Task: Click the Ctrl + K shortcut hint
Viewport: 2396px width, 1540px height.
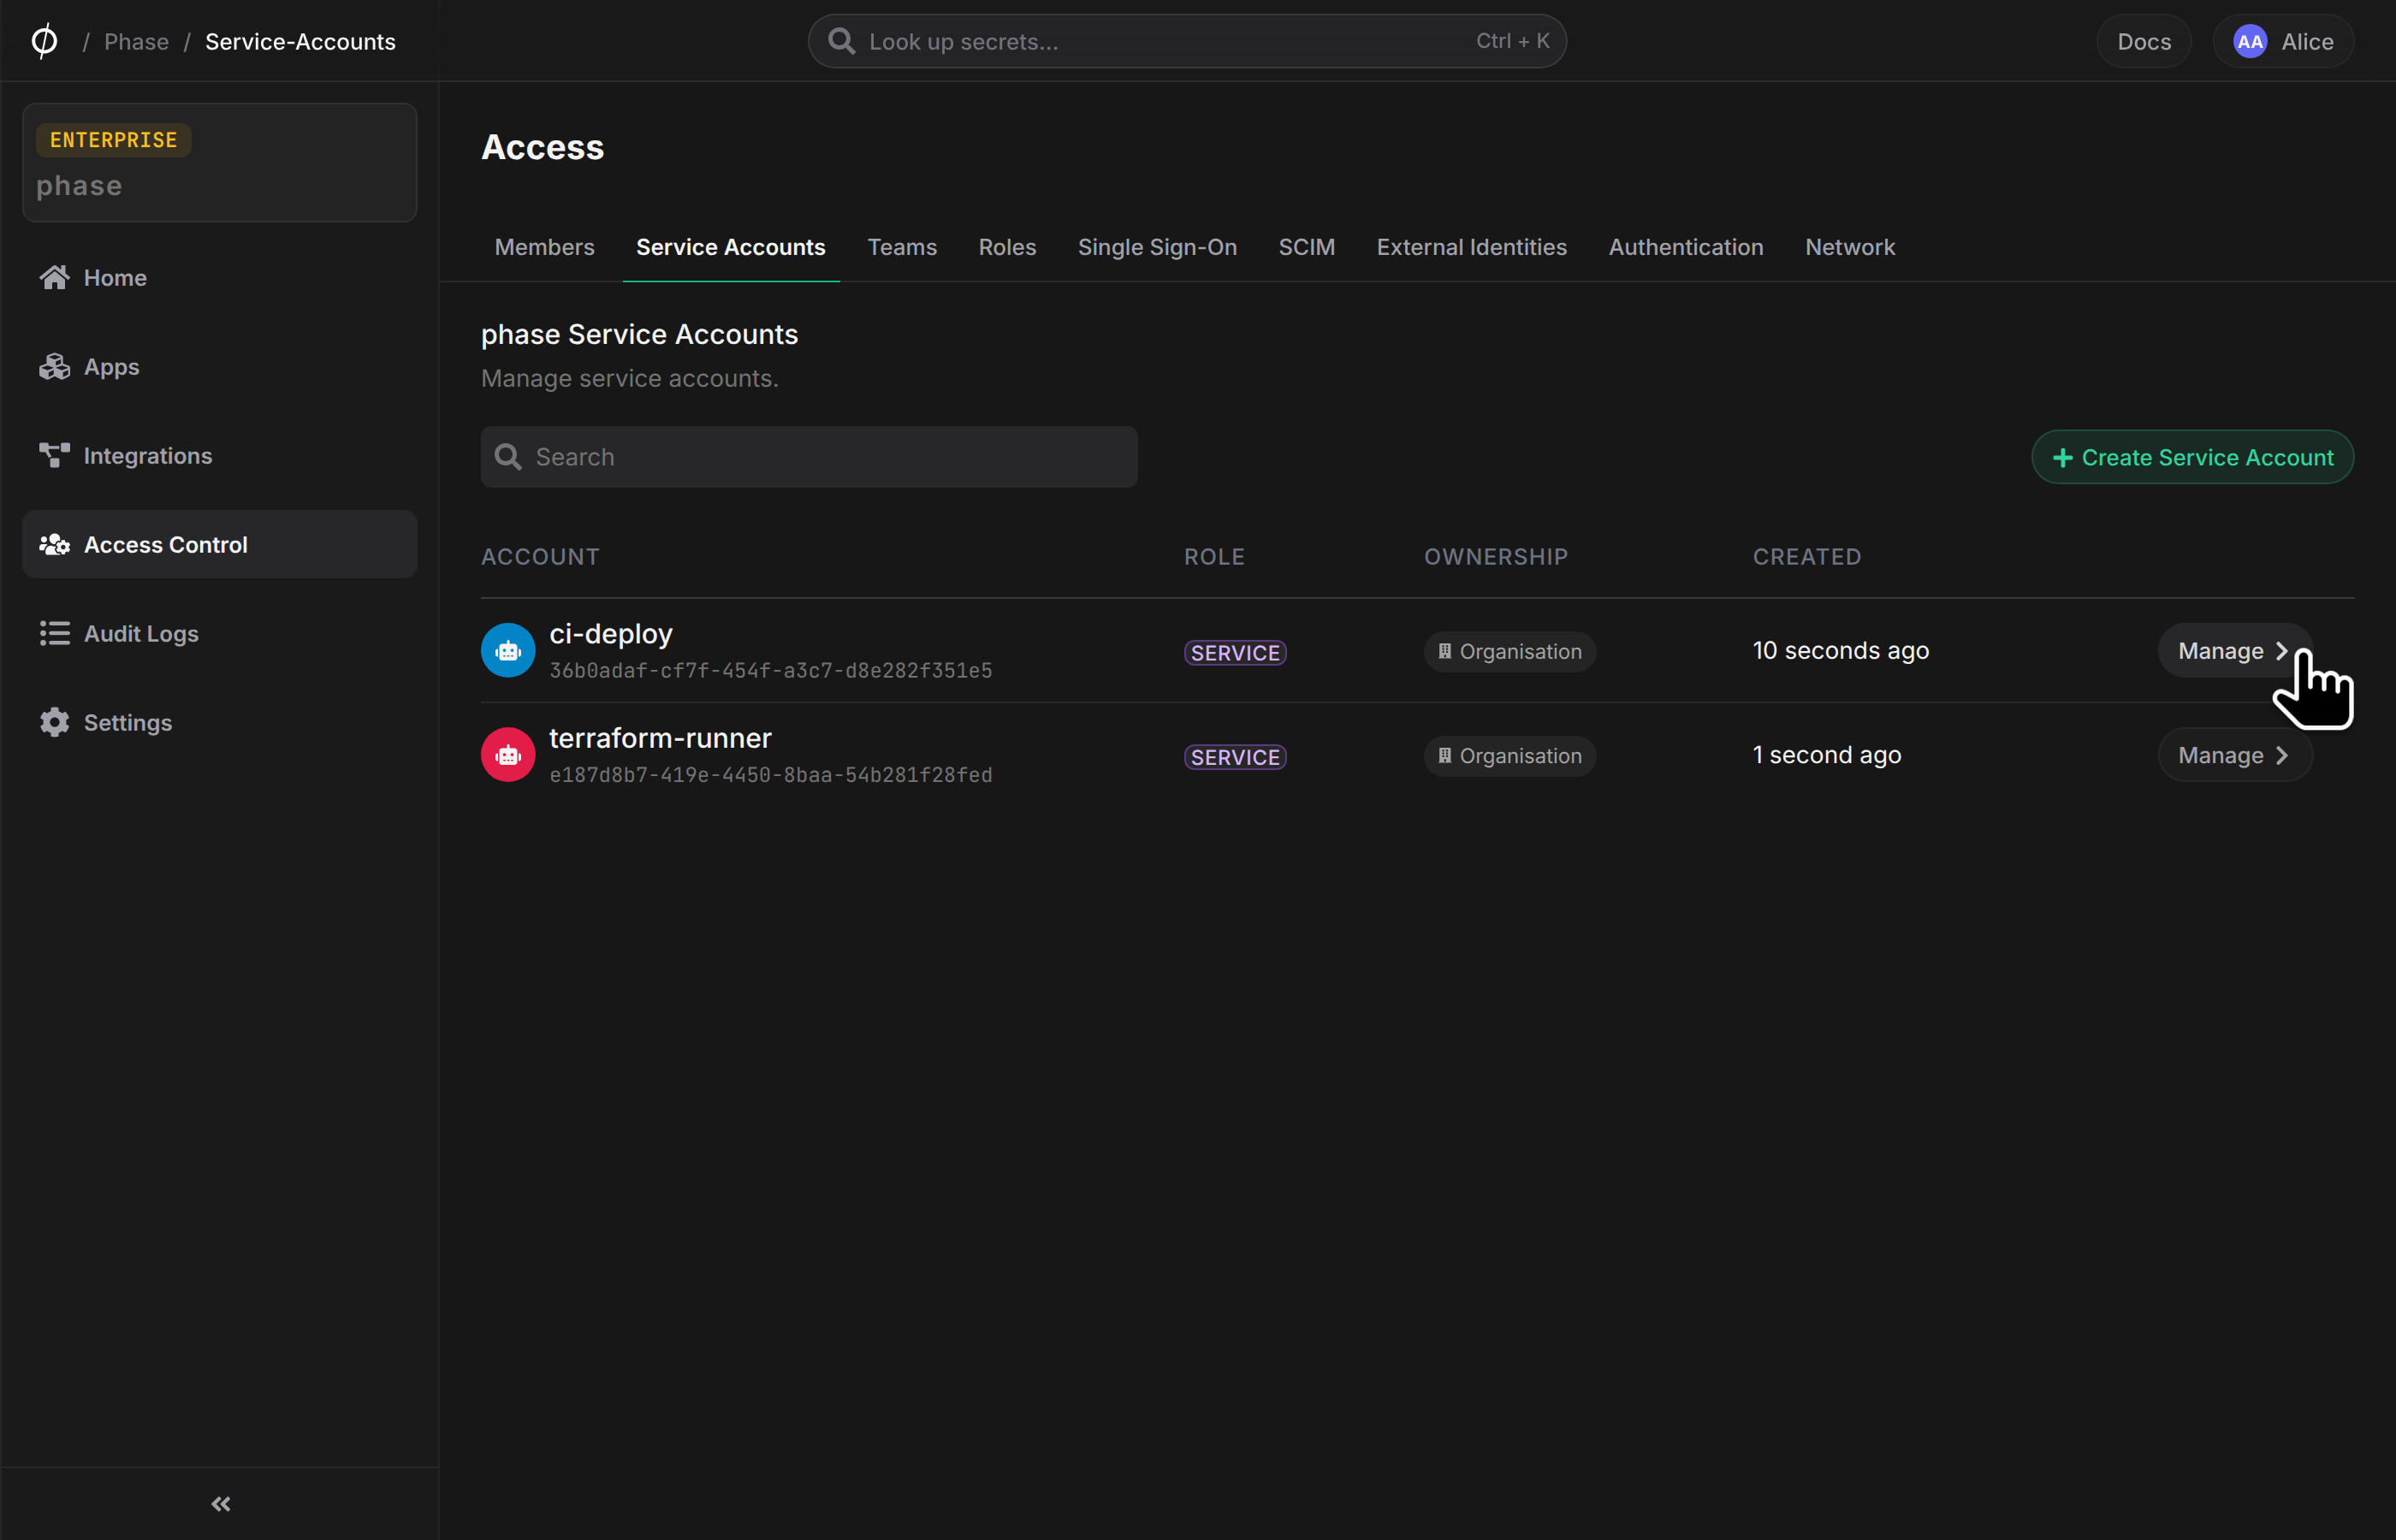Action: [x=1512, y=41]
